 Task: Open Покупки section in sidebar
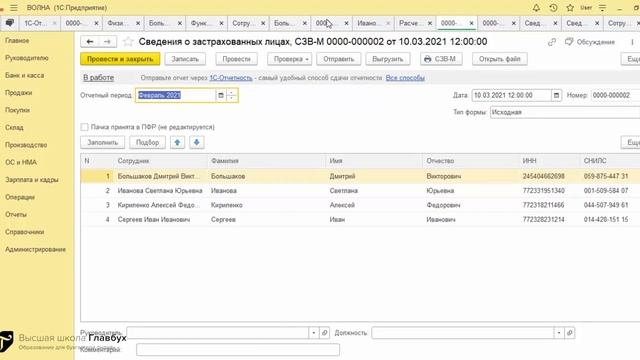(17, 110)
